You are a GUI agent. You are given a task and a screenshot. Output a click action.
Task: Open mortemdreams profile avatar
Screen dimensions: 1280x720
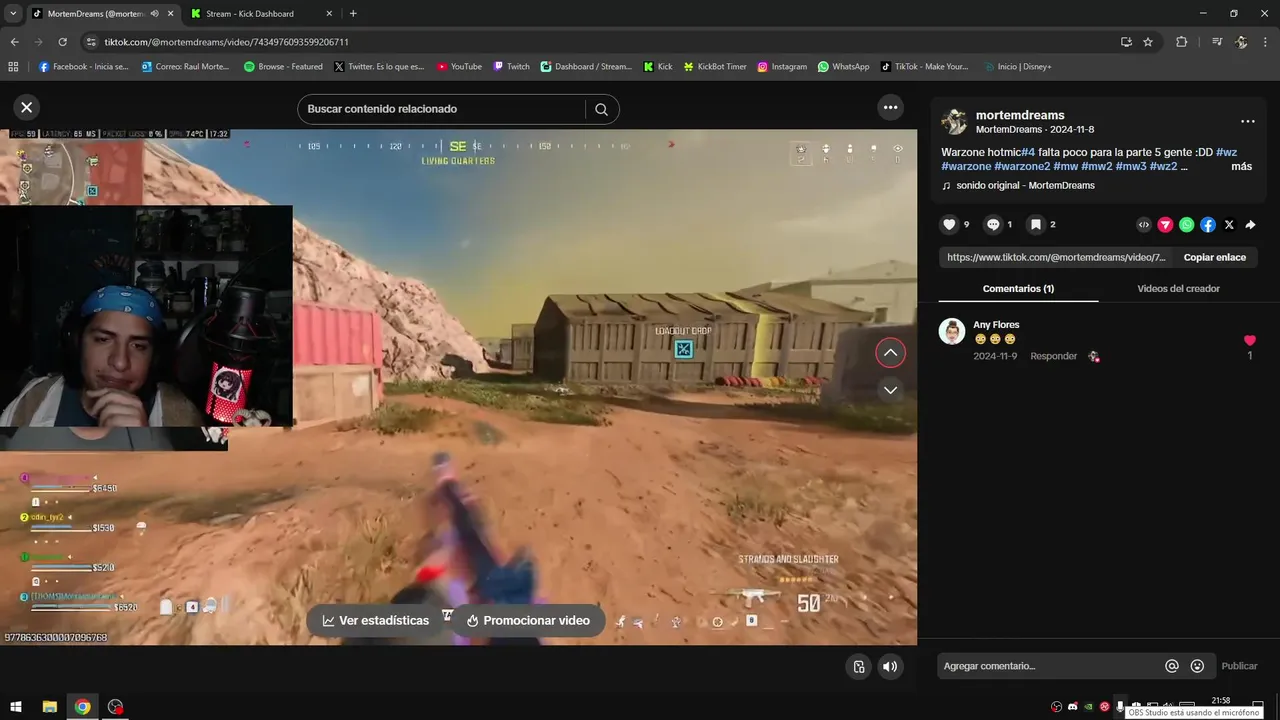point(954,121)
